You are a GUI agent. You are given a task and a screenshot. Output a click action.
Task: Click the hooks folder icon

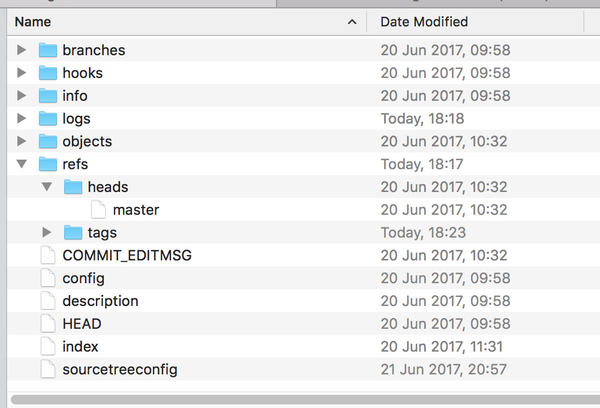tap(49, 73)
